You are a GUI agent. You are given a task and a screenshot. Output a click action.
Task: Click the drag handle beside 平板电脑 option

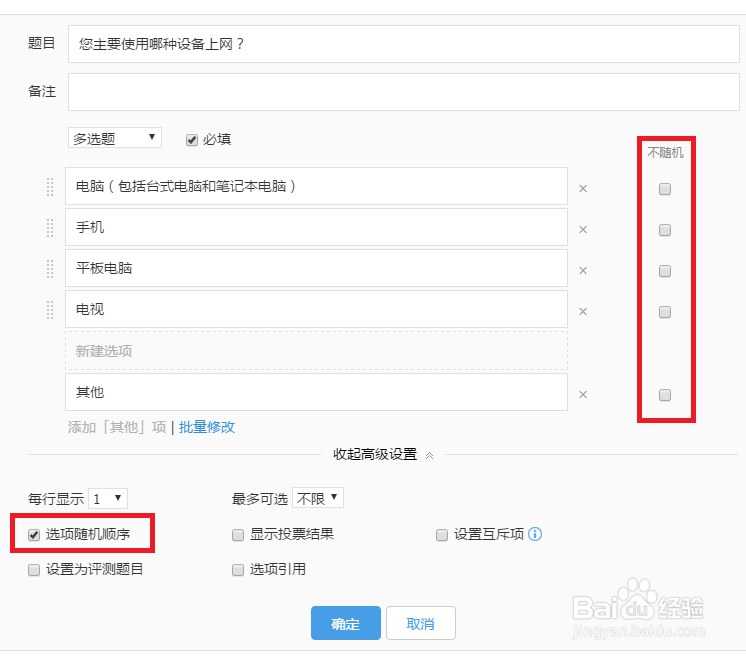tap(50, 269)
